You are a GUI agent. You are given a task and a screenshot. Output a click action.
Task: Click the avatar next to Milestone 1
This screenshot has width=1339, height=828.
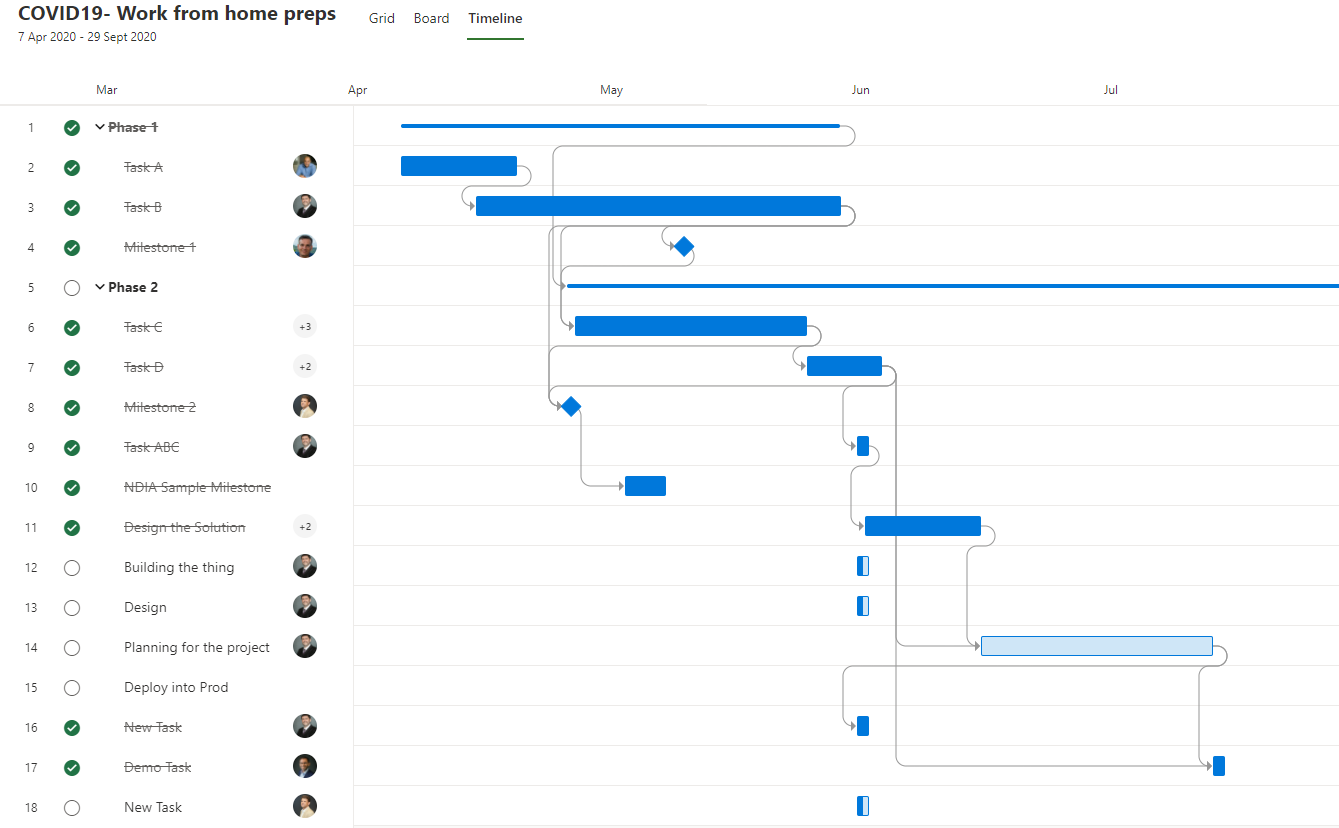tap(305, 246)
